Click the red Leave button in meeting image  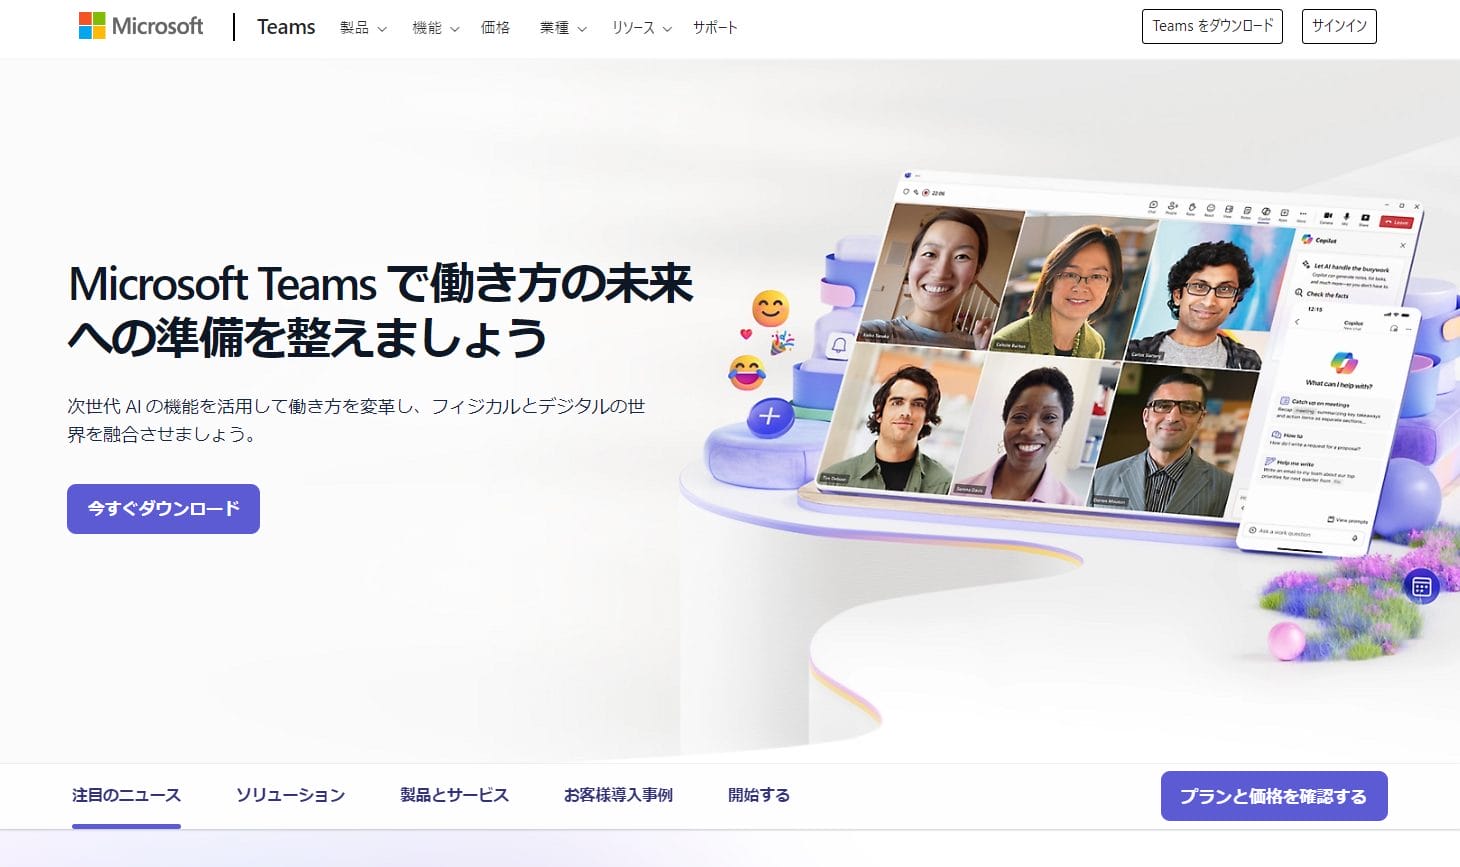(x=1396, y=222)
